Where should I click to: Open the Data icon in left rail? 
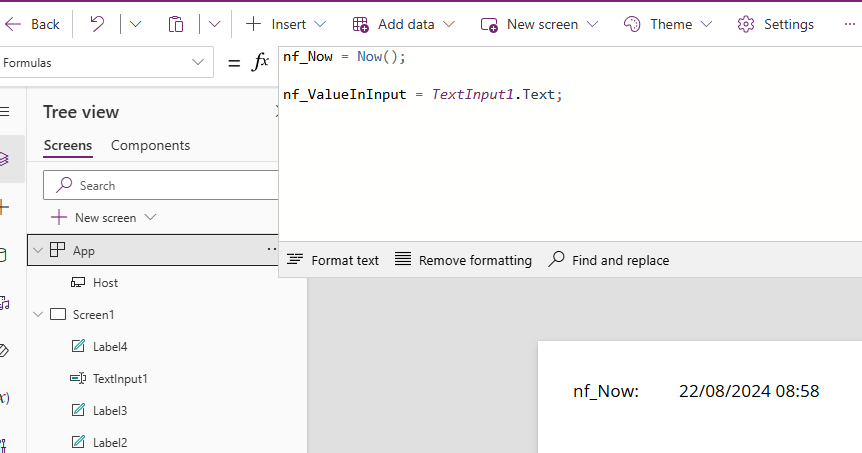pyautogui.click(x=3, y=255)
